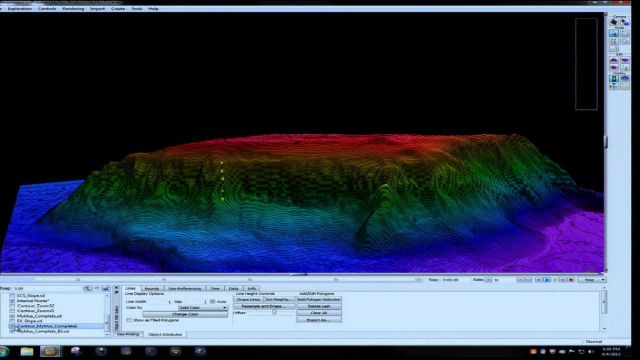This screenshot has height=360, width=640.
Task: Click the Resample and Drape button
Action: click(x=264, y=306)
